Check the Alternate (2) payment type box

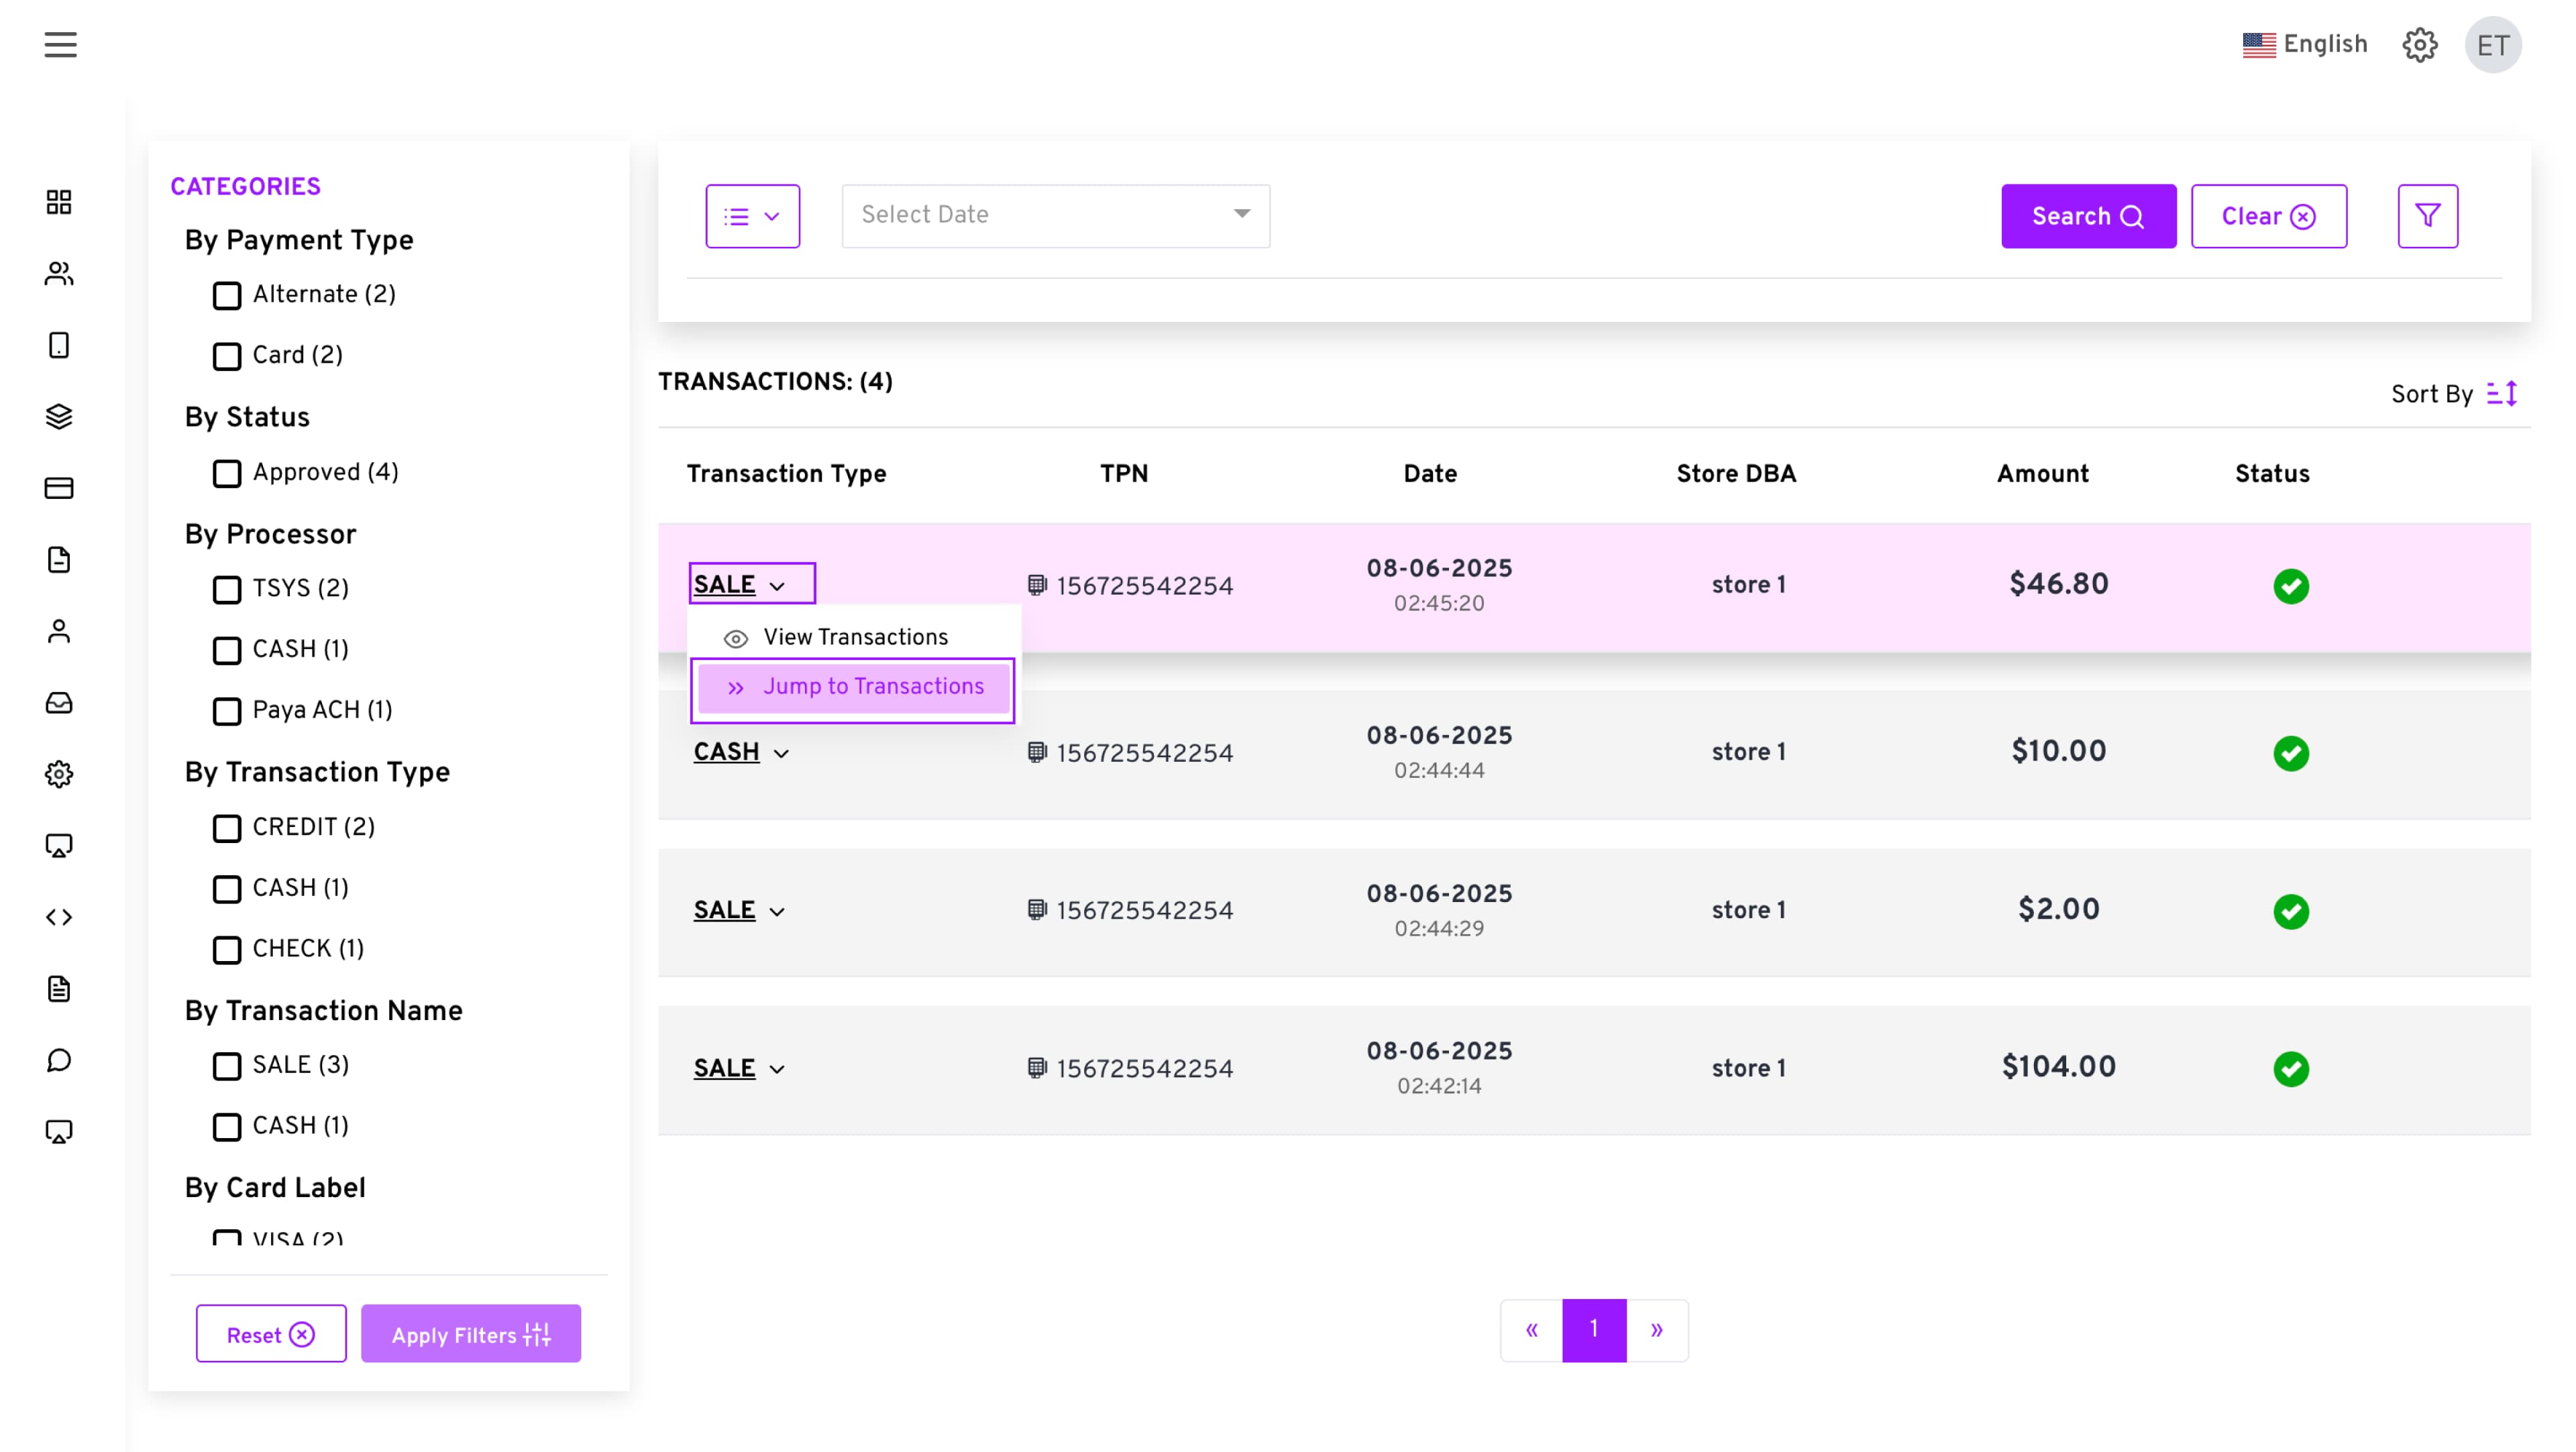(227, 296)
